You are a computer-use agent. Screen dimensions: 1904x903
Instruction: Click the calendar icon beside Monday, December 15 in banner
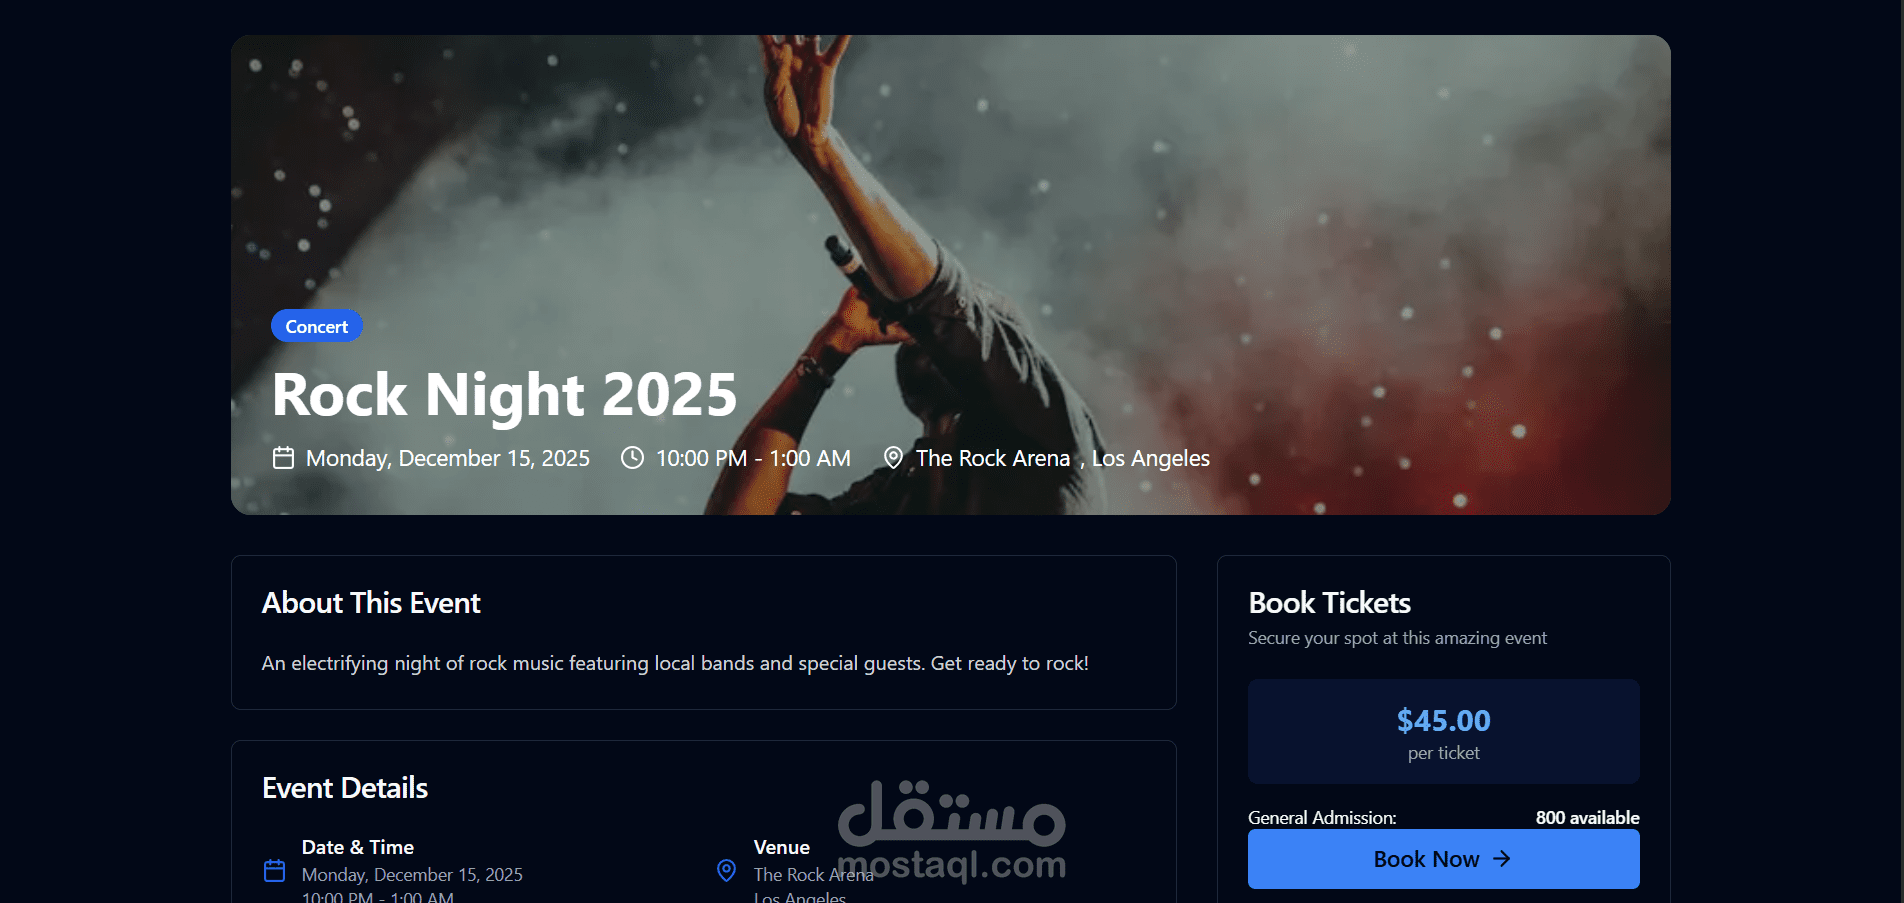(x=283, y=458)
